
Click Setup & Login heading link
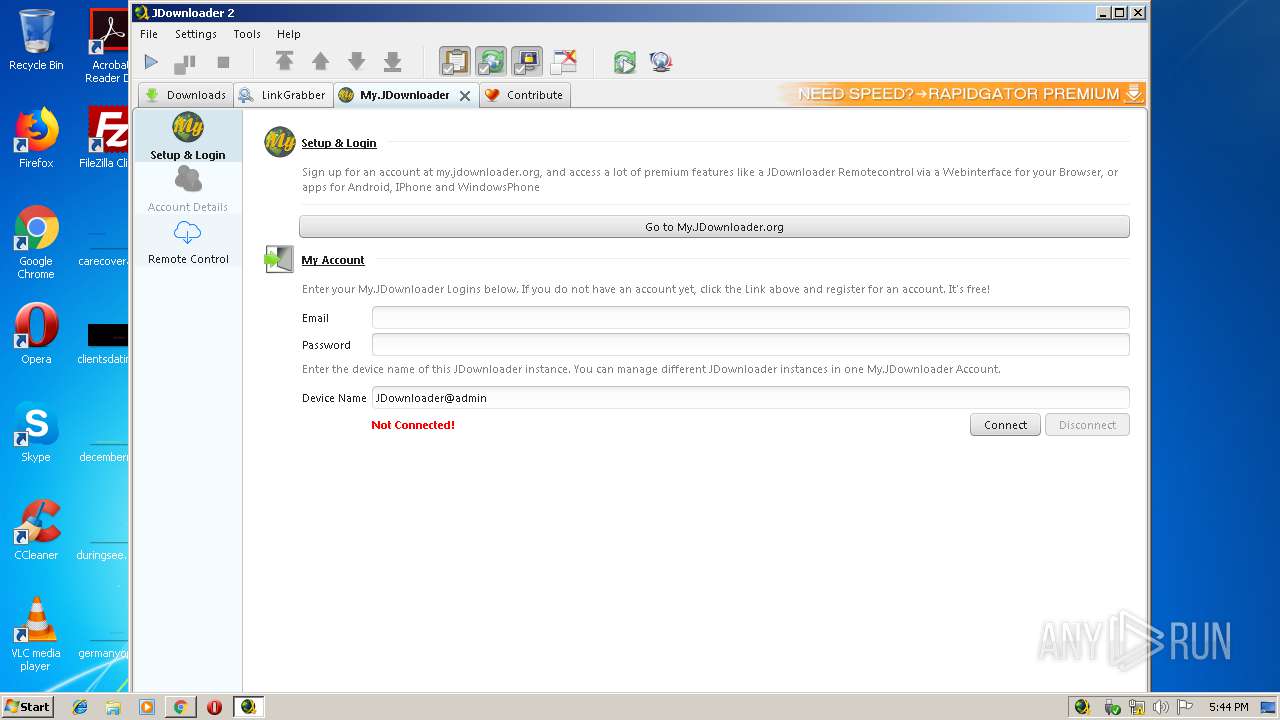[x=339, y=143]
